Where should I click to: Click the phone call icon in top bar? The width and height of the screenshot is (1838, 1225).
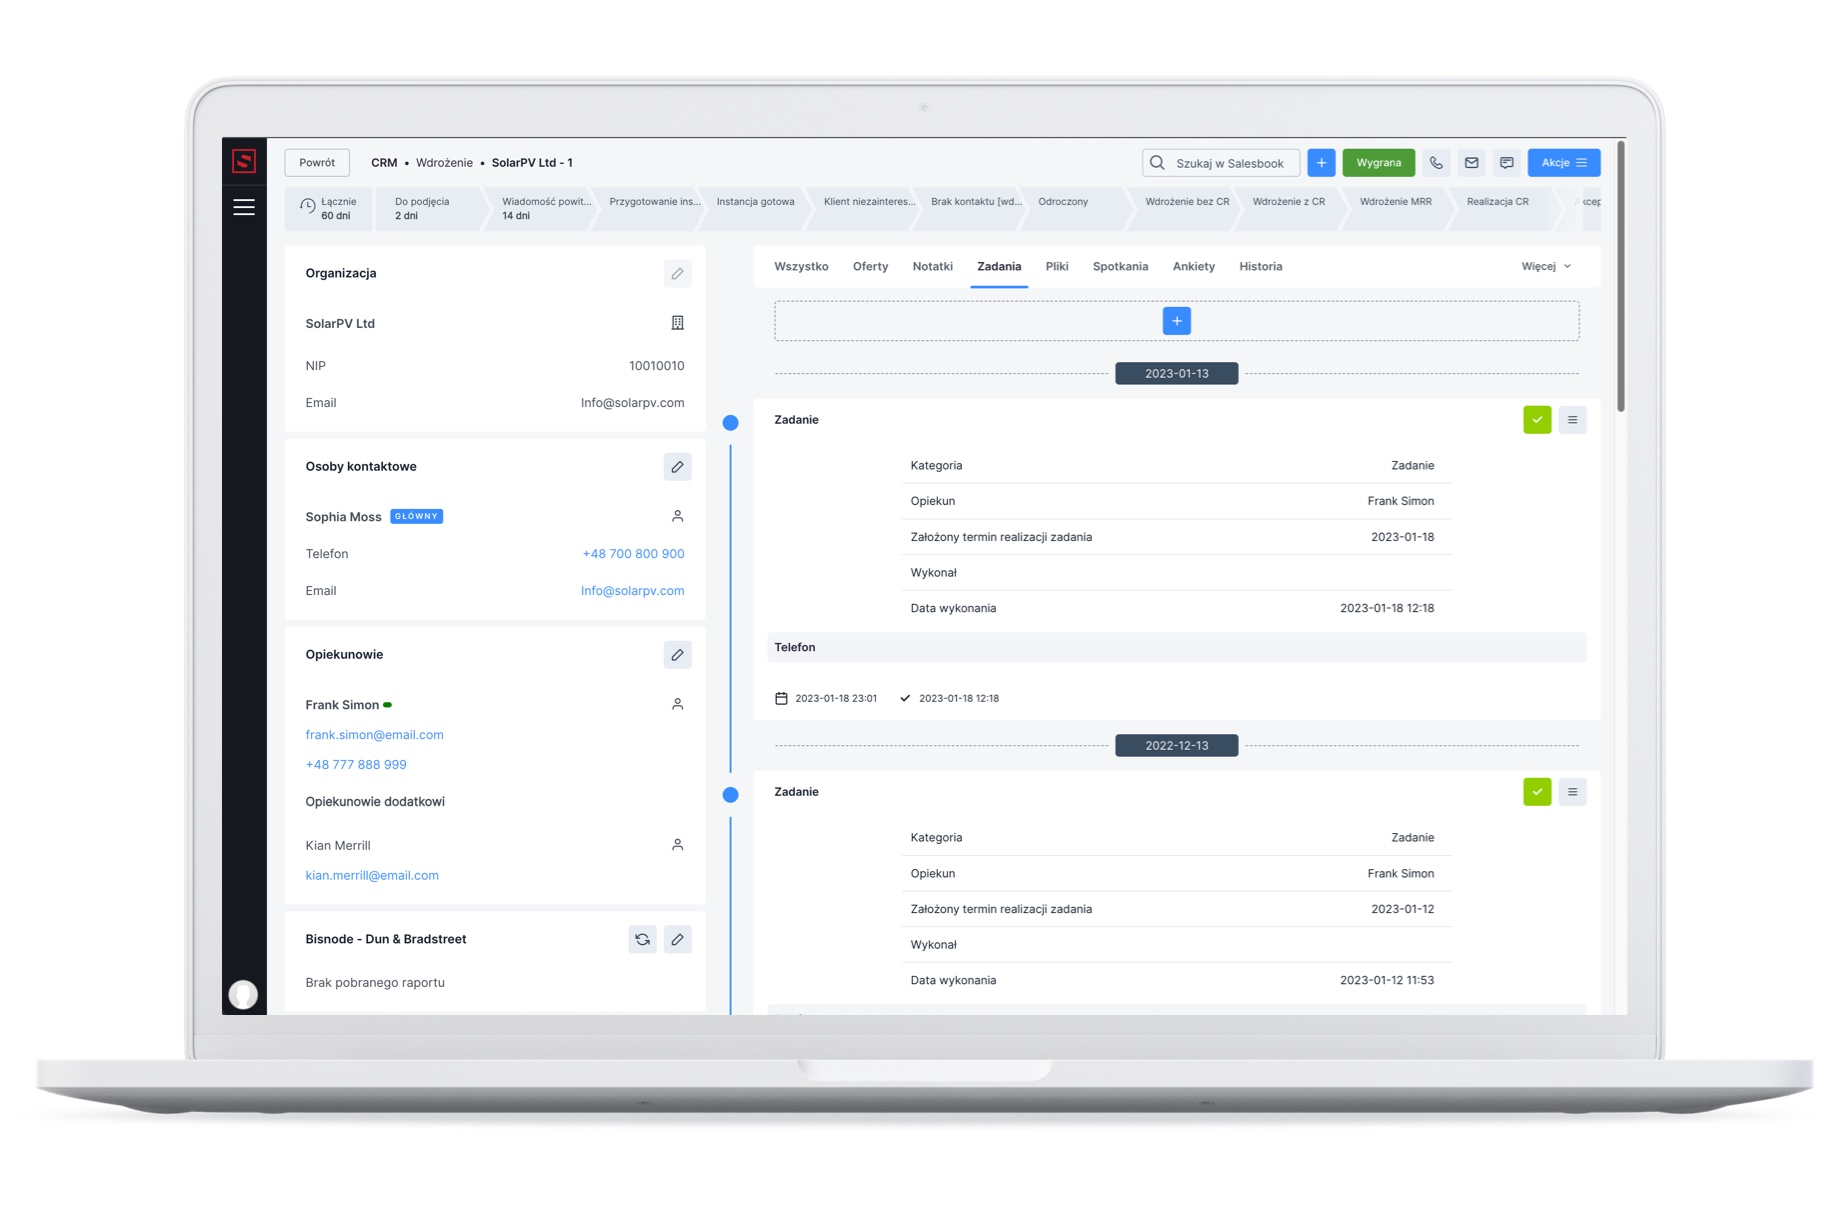click(x=1436, y=162)
